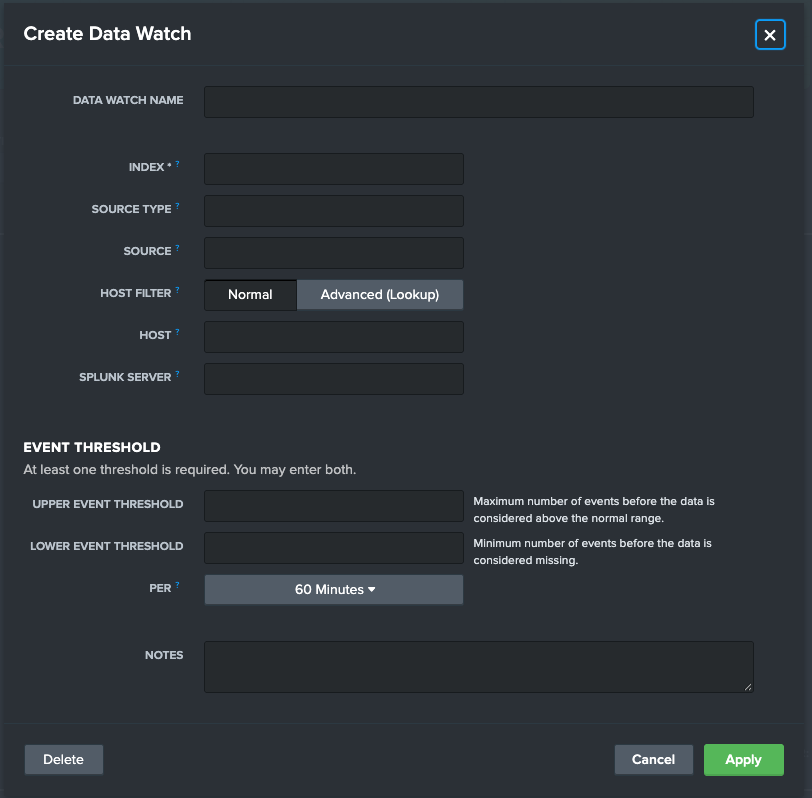Cancel creating the data watch
812x798 pixels.
click(654, 760)
